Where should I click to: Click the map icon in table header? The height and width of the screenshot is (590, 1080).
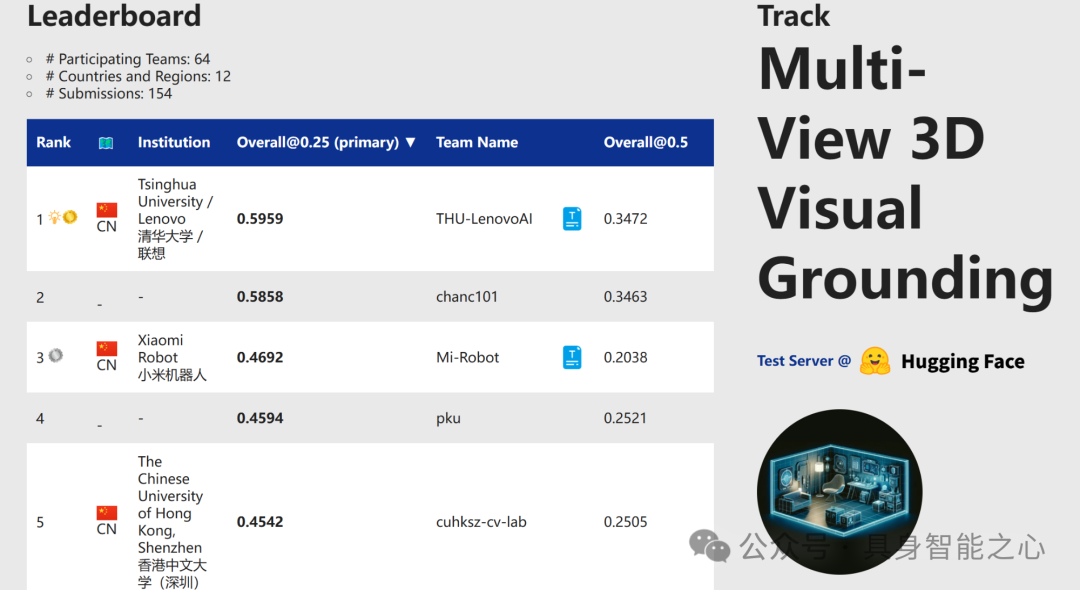coord(105,143)
